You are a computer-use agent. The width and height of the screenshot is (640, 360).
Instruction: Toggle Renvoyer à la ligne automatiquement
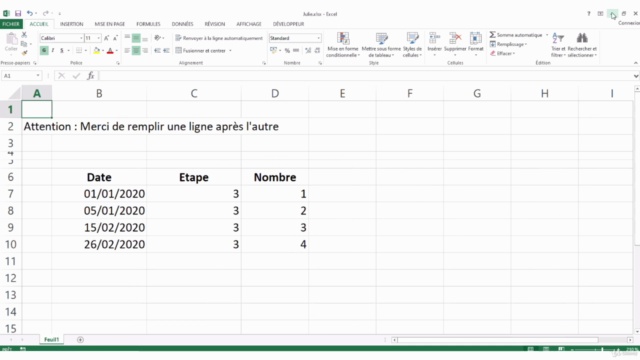coord(219,38)
